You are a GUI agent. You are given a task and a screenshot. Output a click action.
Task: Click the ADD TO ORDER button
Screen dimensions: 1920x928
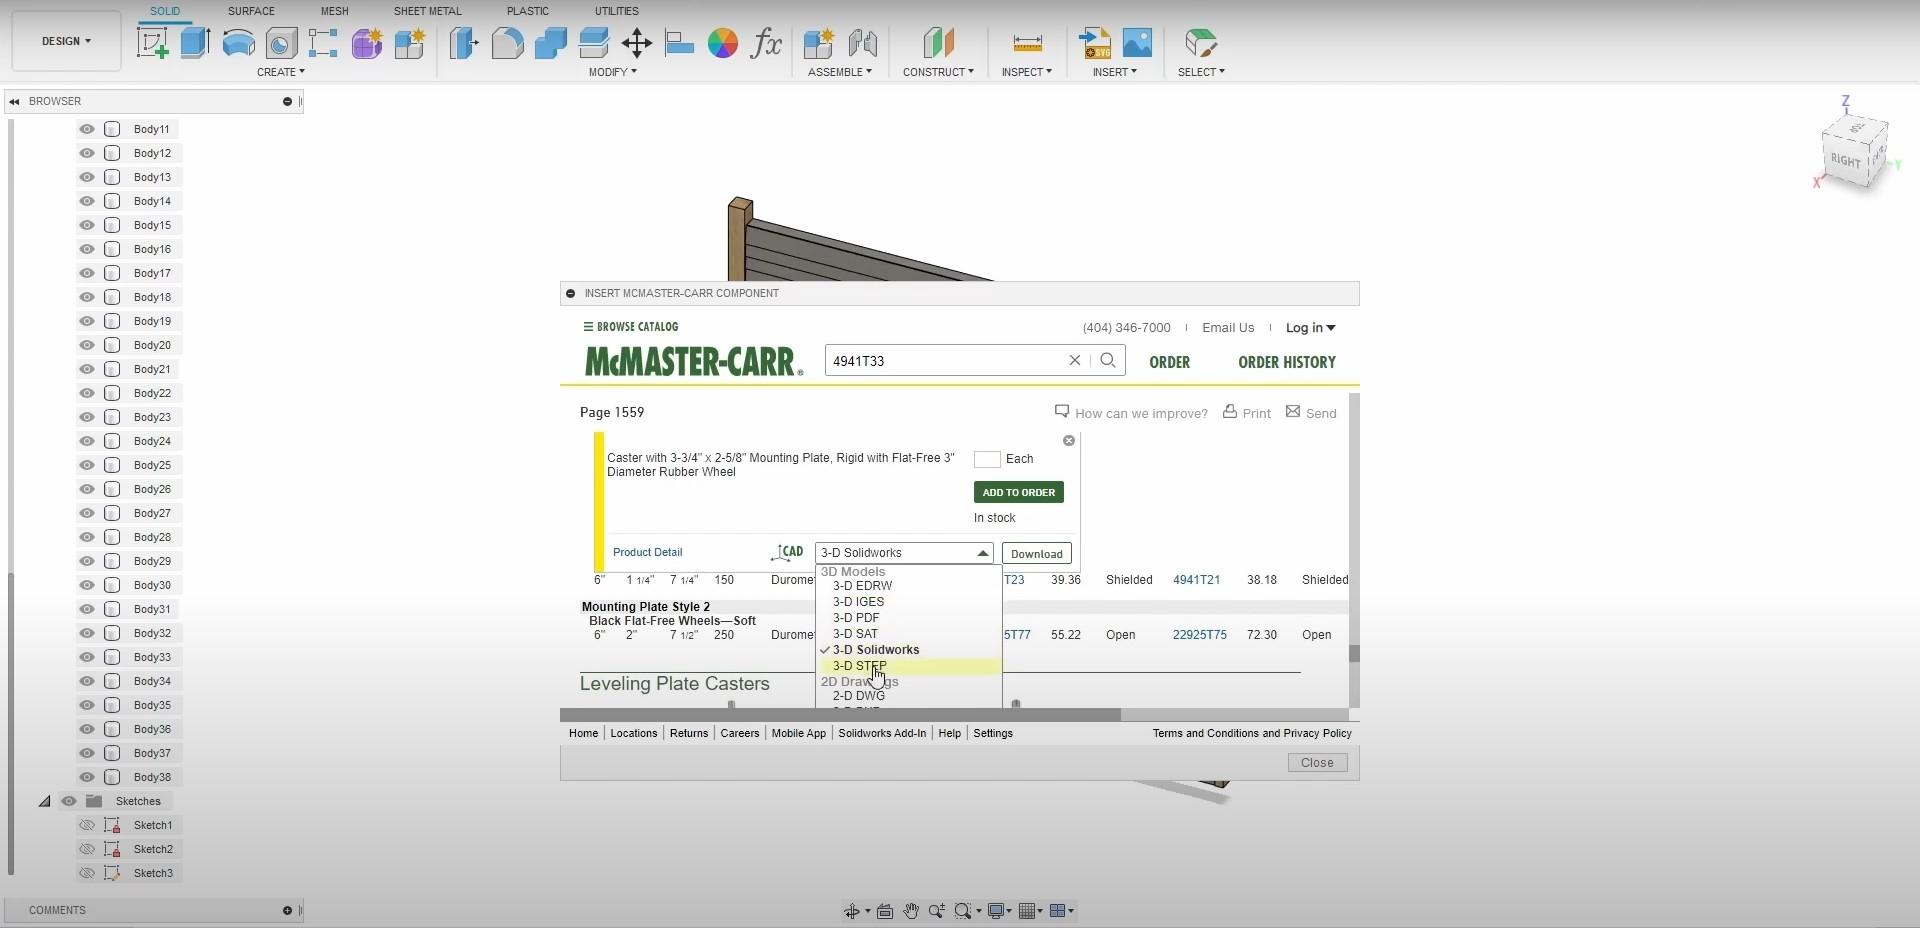coord(1019,492)
